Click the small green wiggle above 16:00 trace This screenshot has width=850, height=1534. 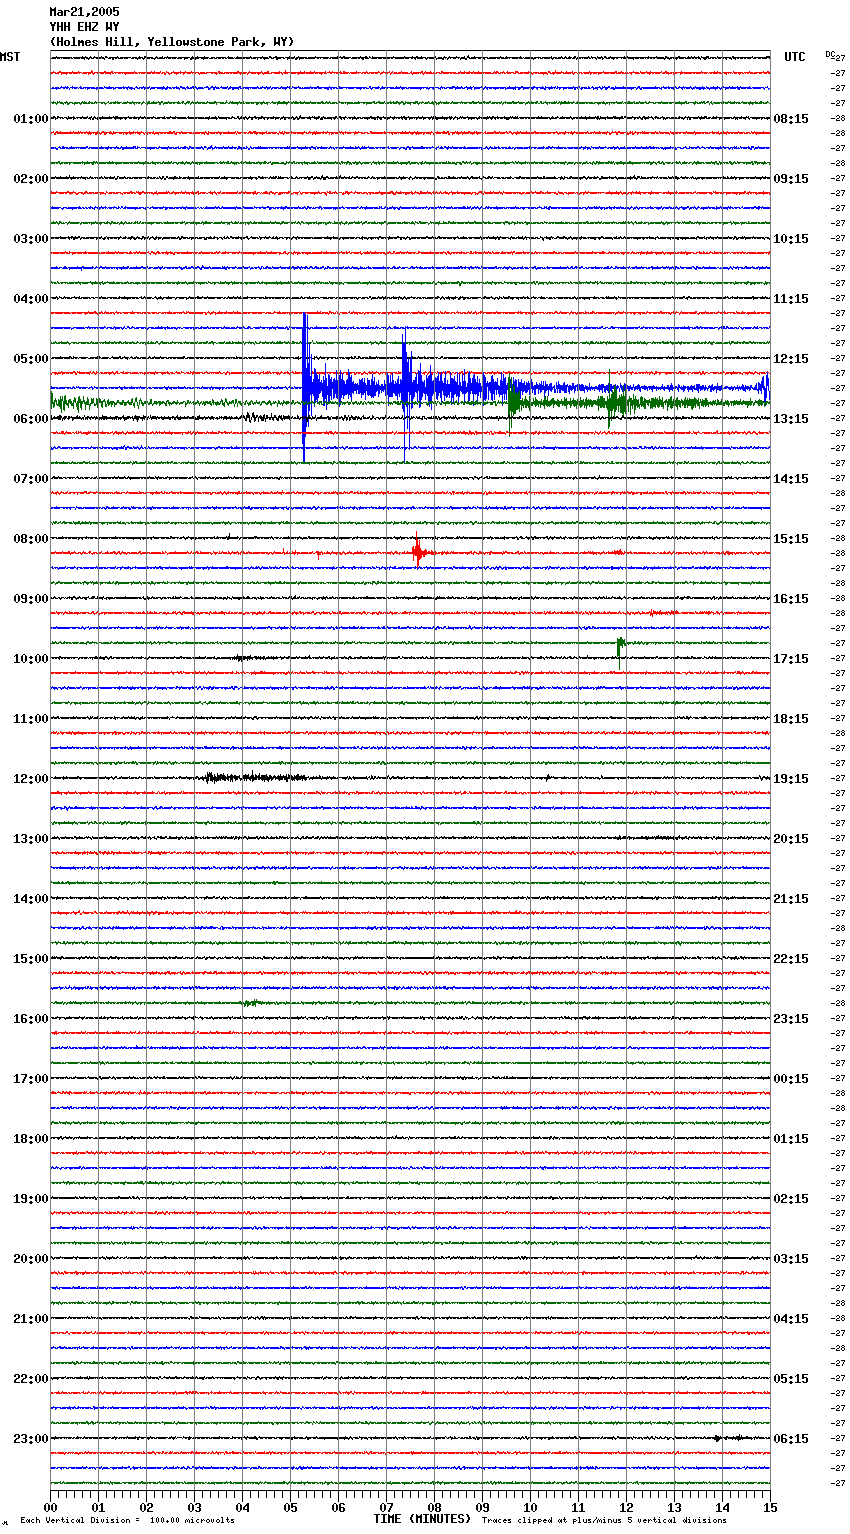tap(251, 1002)
